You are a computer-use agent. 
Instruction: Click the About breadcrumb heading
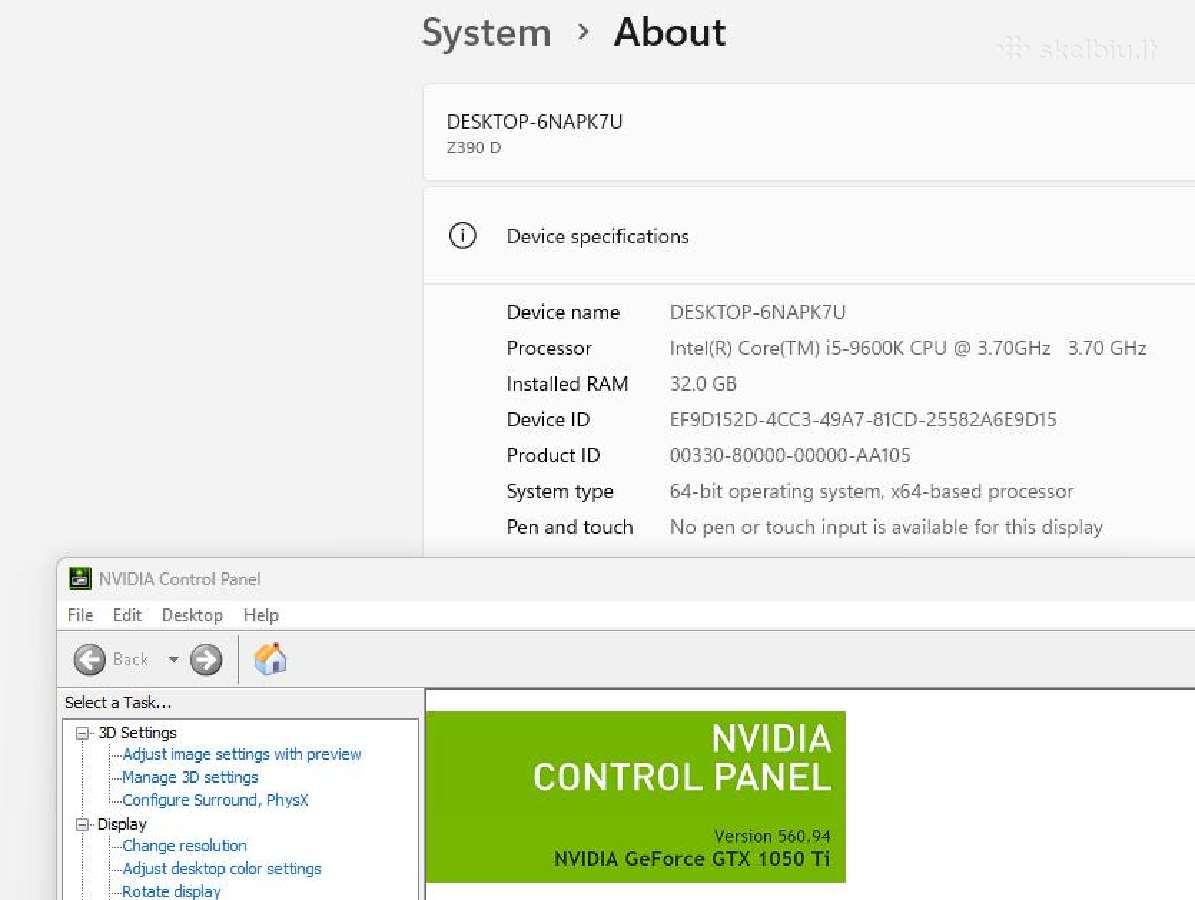(x=670, y=33)
